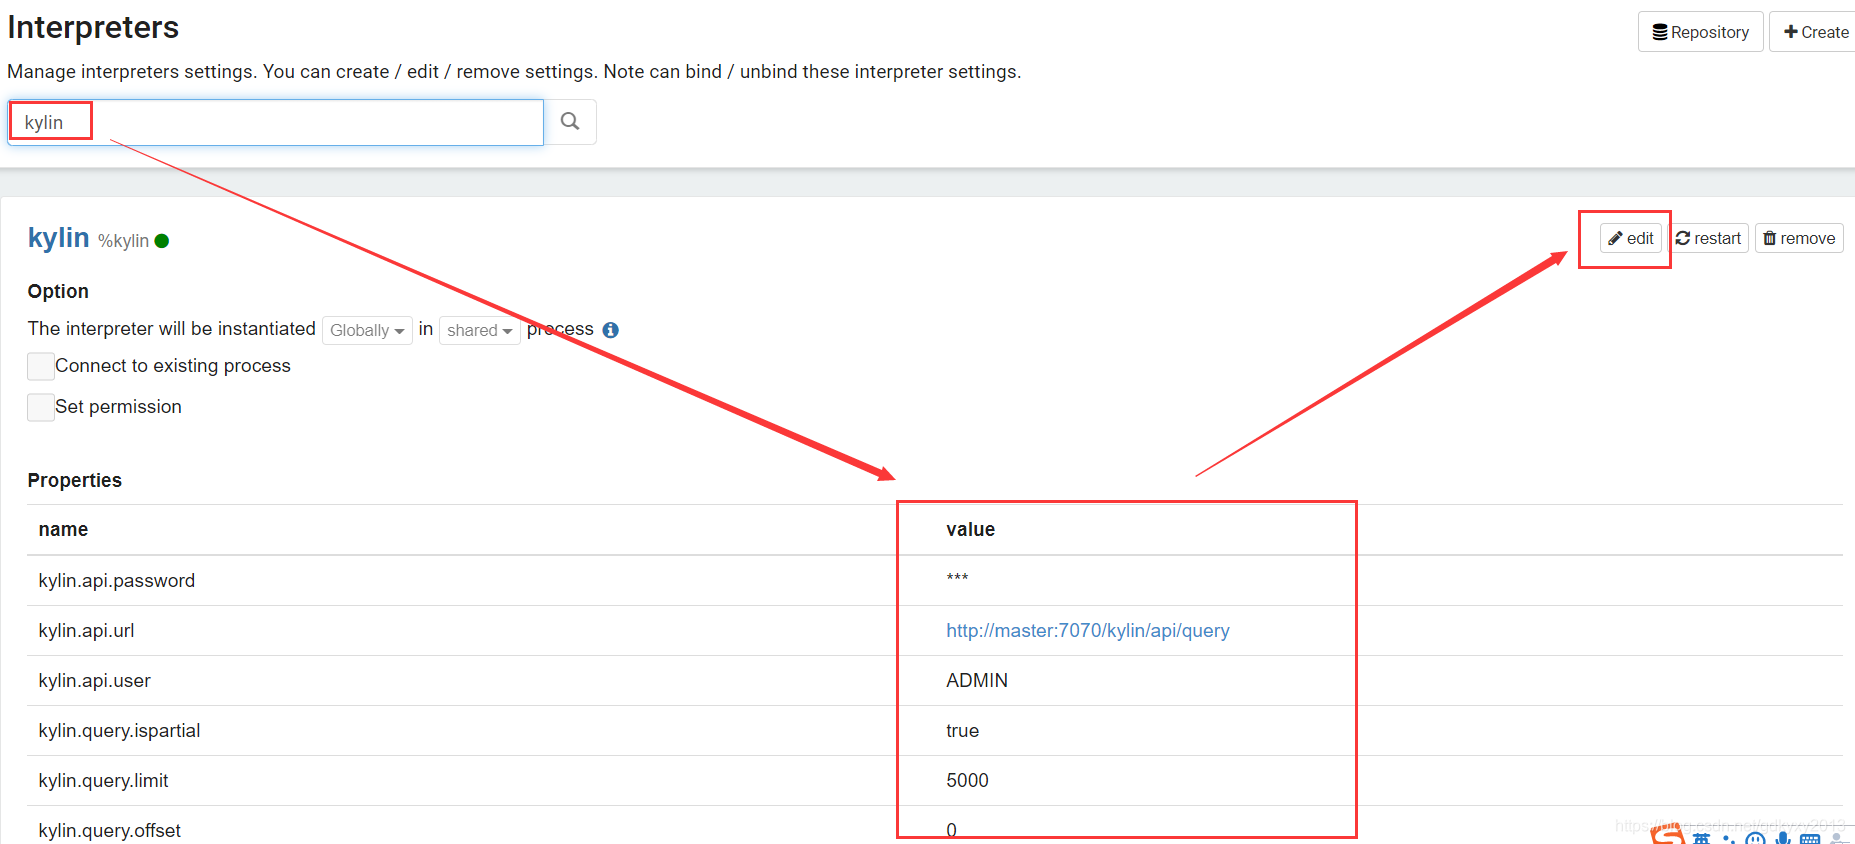The image size is (1855, 844).
Task: Edit the kylin interpreter settings
Action: (x=1630, y=238)
